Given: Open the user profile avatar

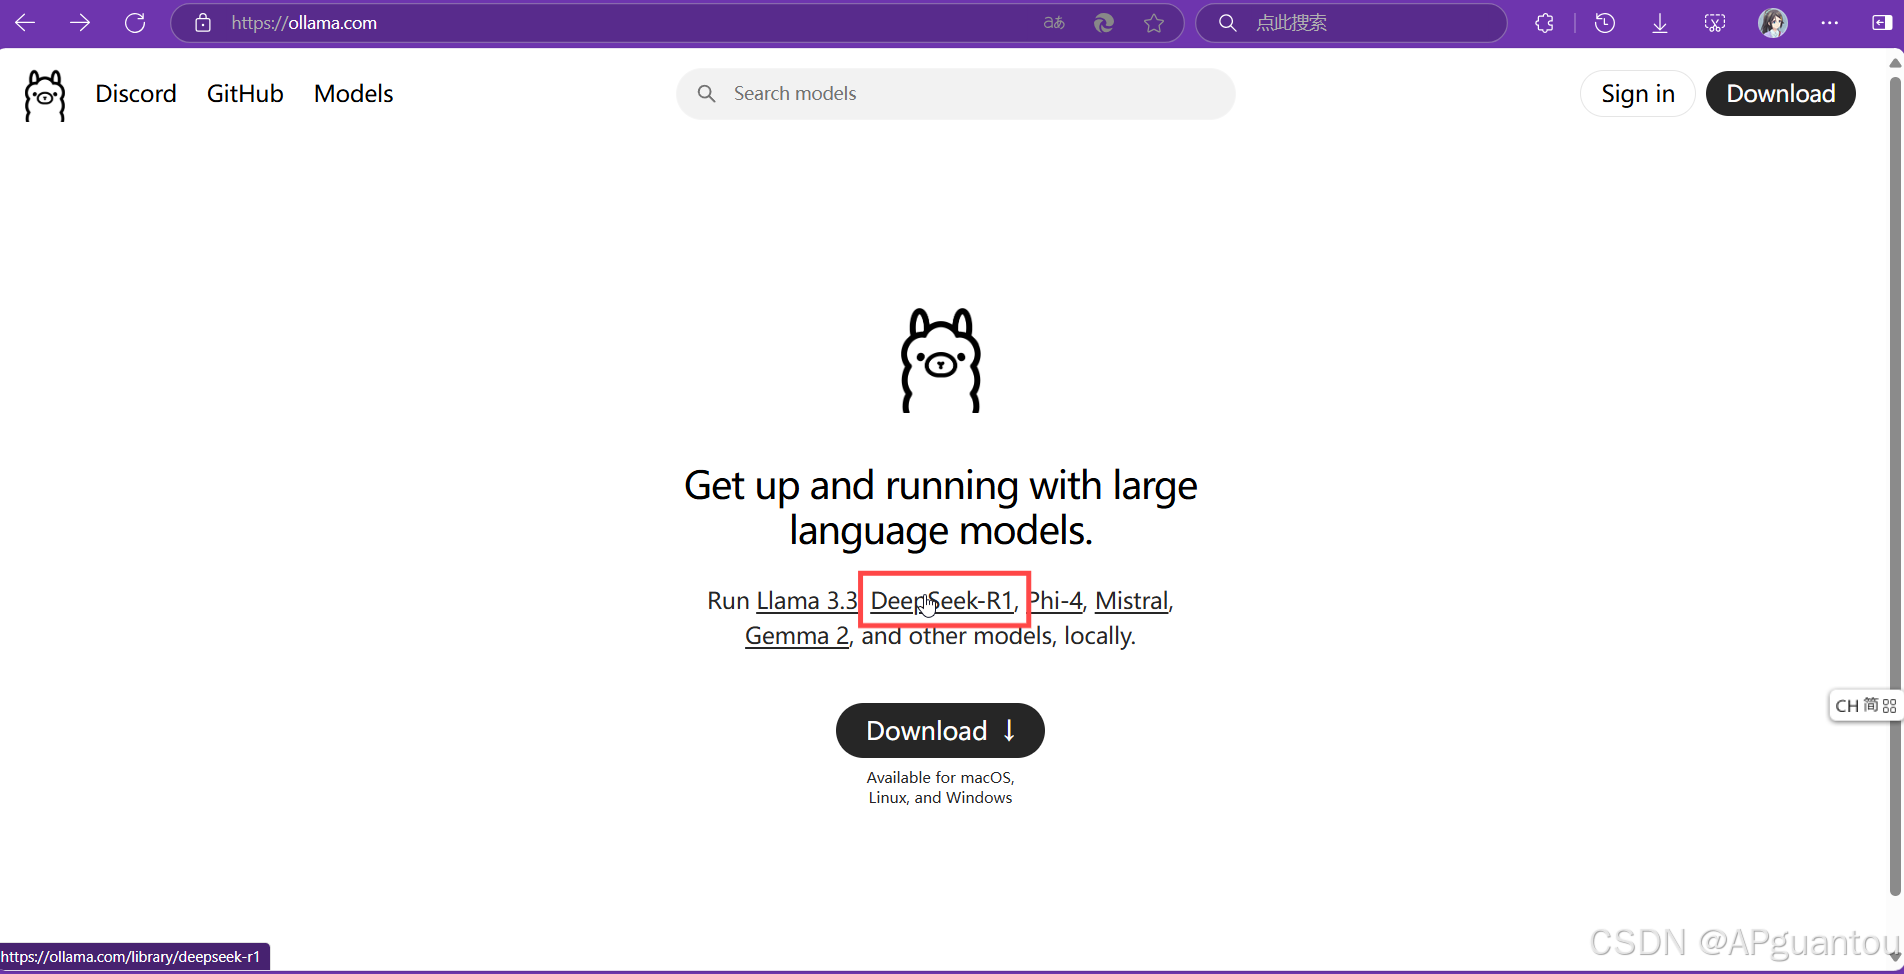Looking at the screenshot, I should (x=1773, y=22).
